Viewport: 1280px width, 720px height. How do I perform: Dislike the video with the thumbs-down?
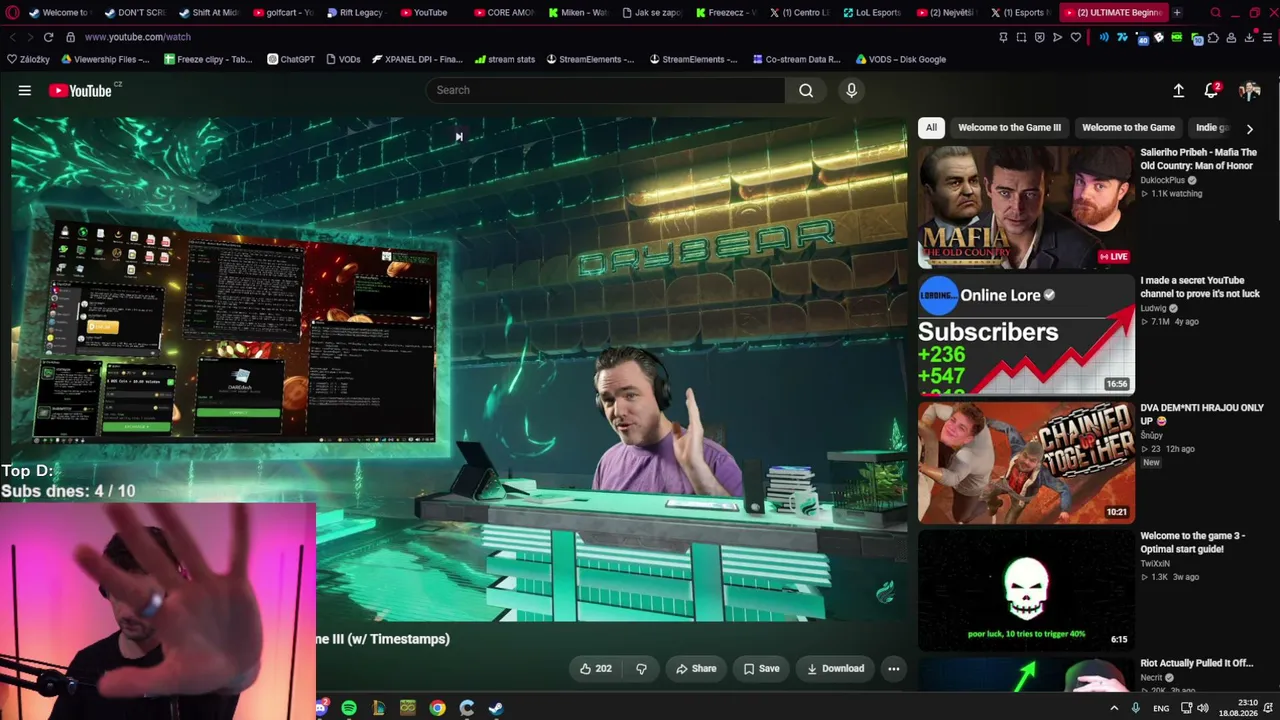(642, 669)
